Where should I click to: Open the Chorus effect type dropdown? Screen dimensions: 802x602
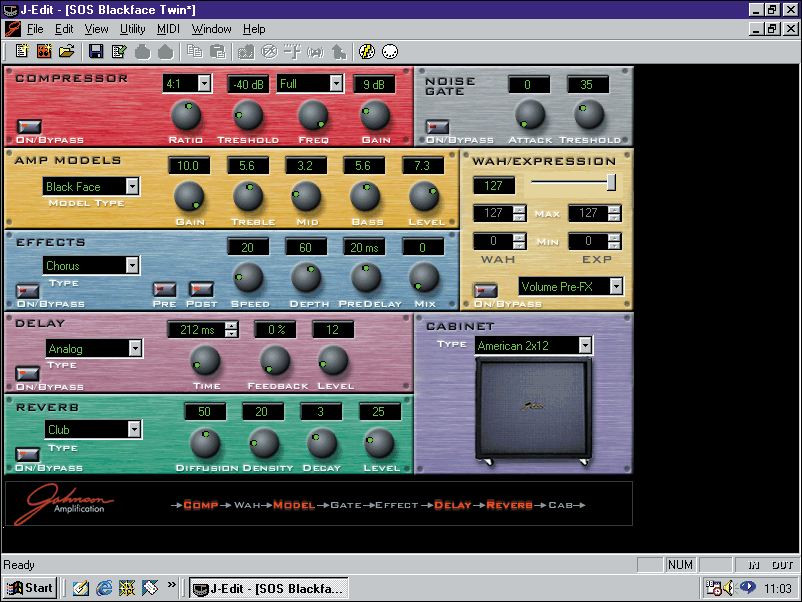pyautogui.click(x=132, y=265)
